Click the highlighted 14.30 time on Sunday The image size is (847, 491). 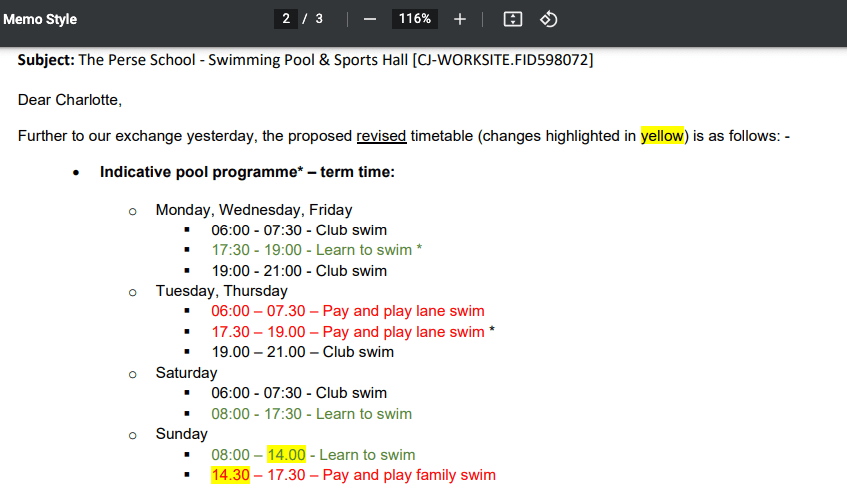[230, 475]
